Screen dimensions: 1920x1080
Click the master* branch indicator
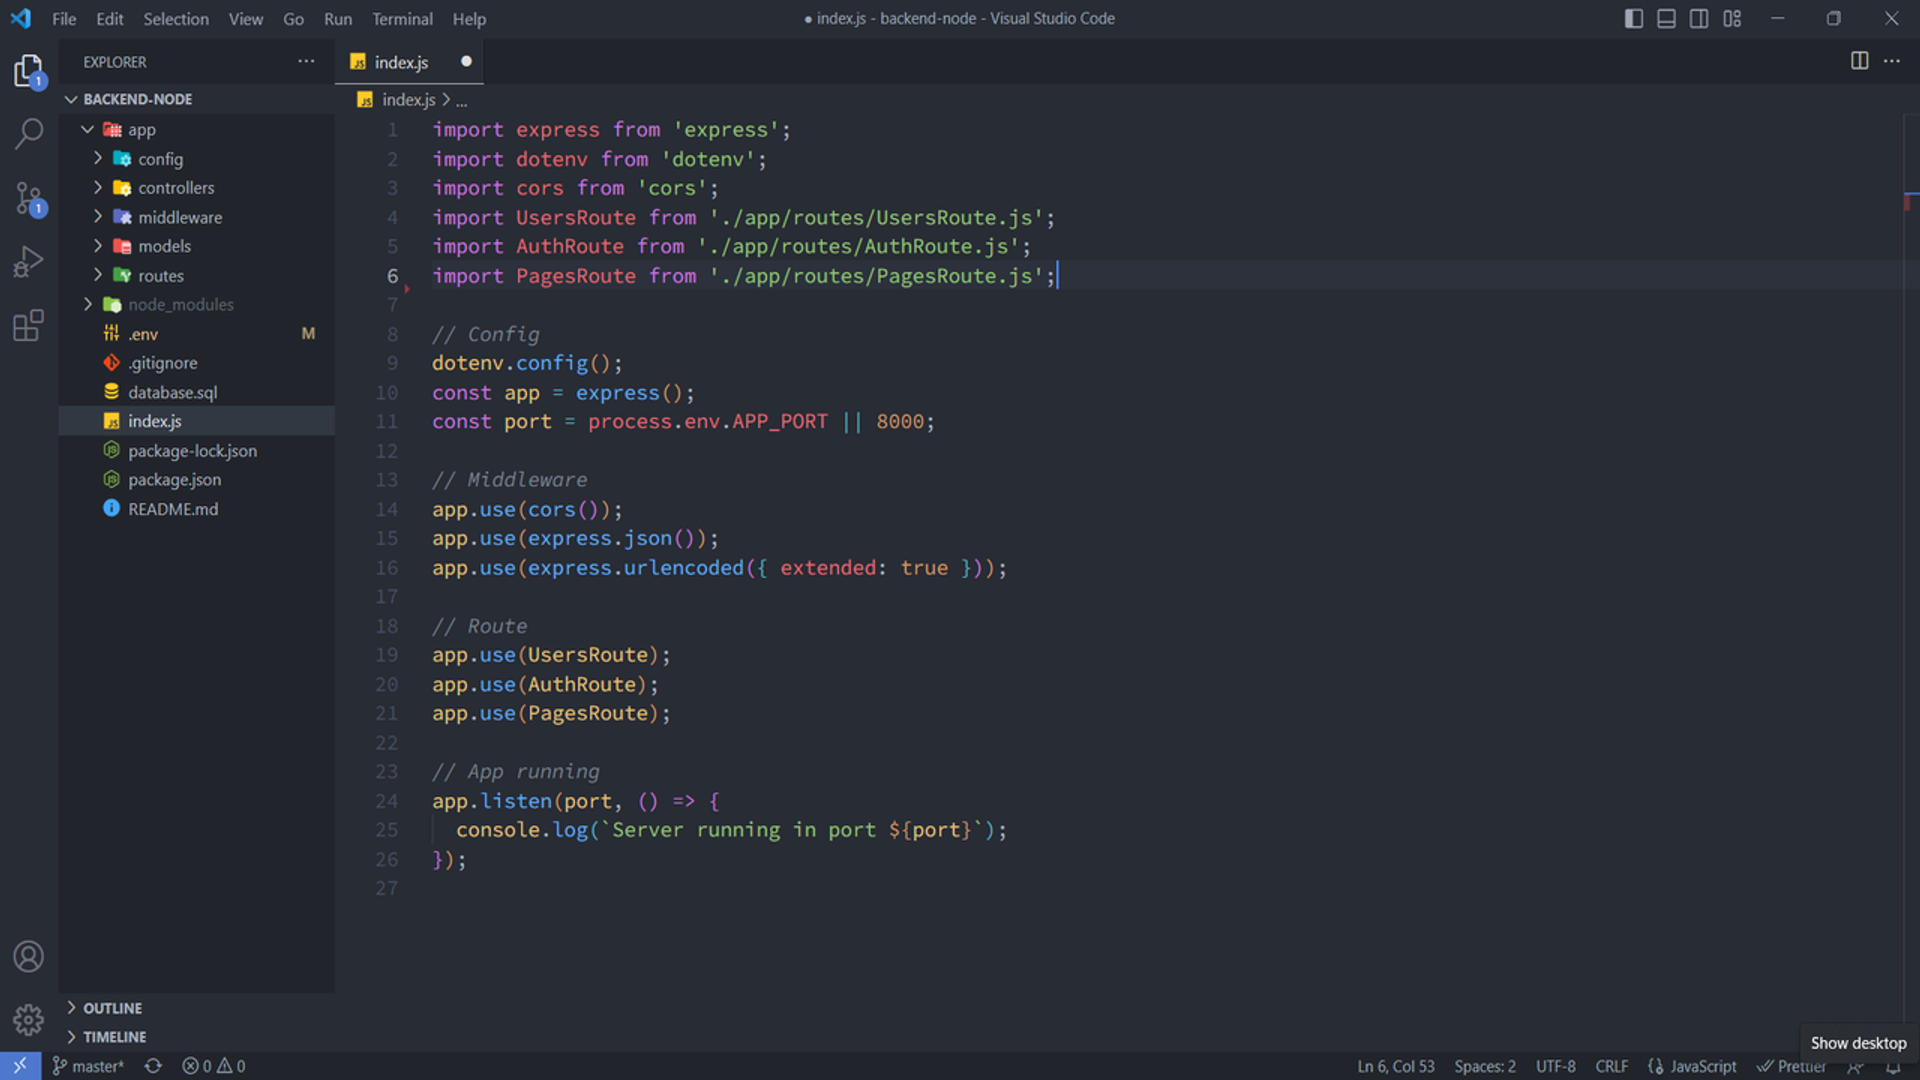pos(88,1066)
